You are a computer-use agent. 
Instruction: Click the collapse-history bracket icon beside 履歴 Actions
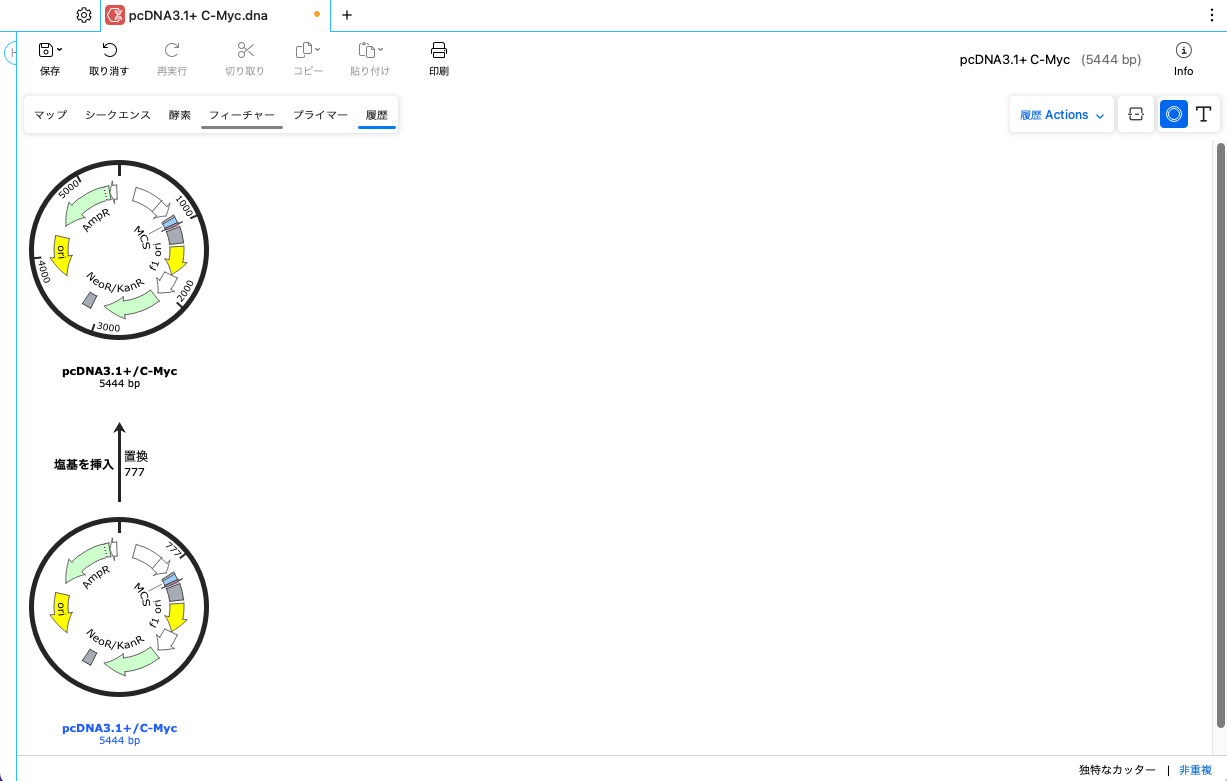point(1135,115)
